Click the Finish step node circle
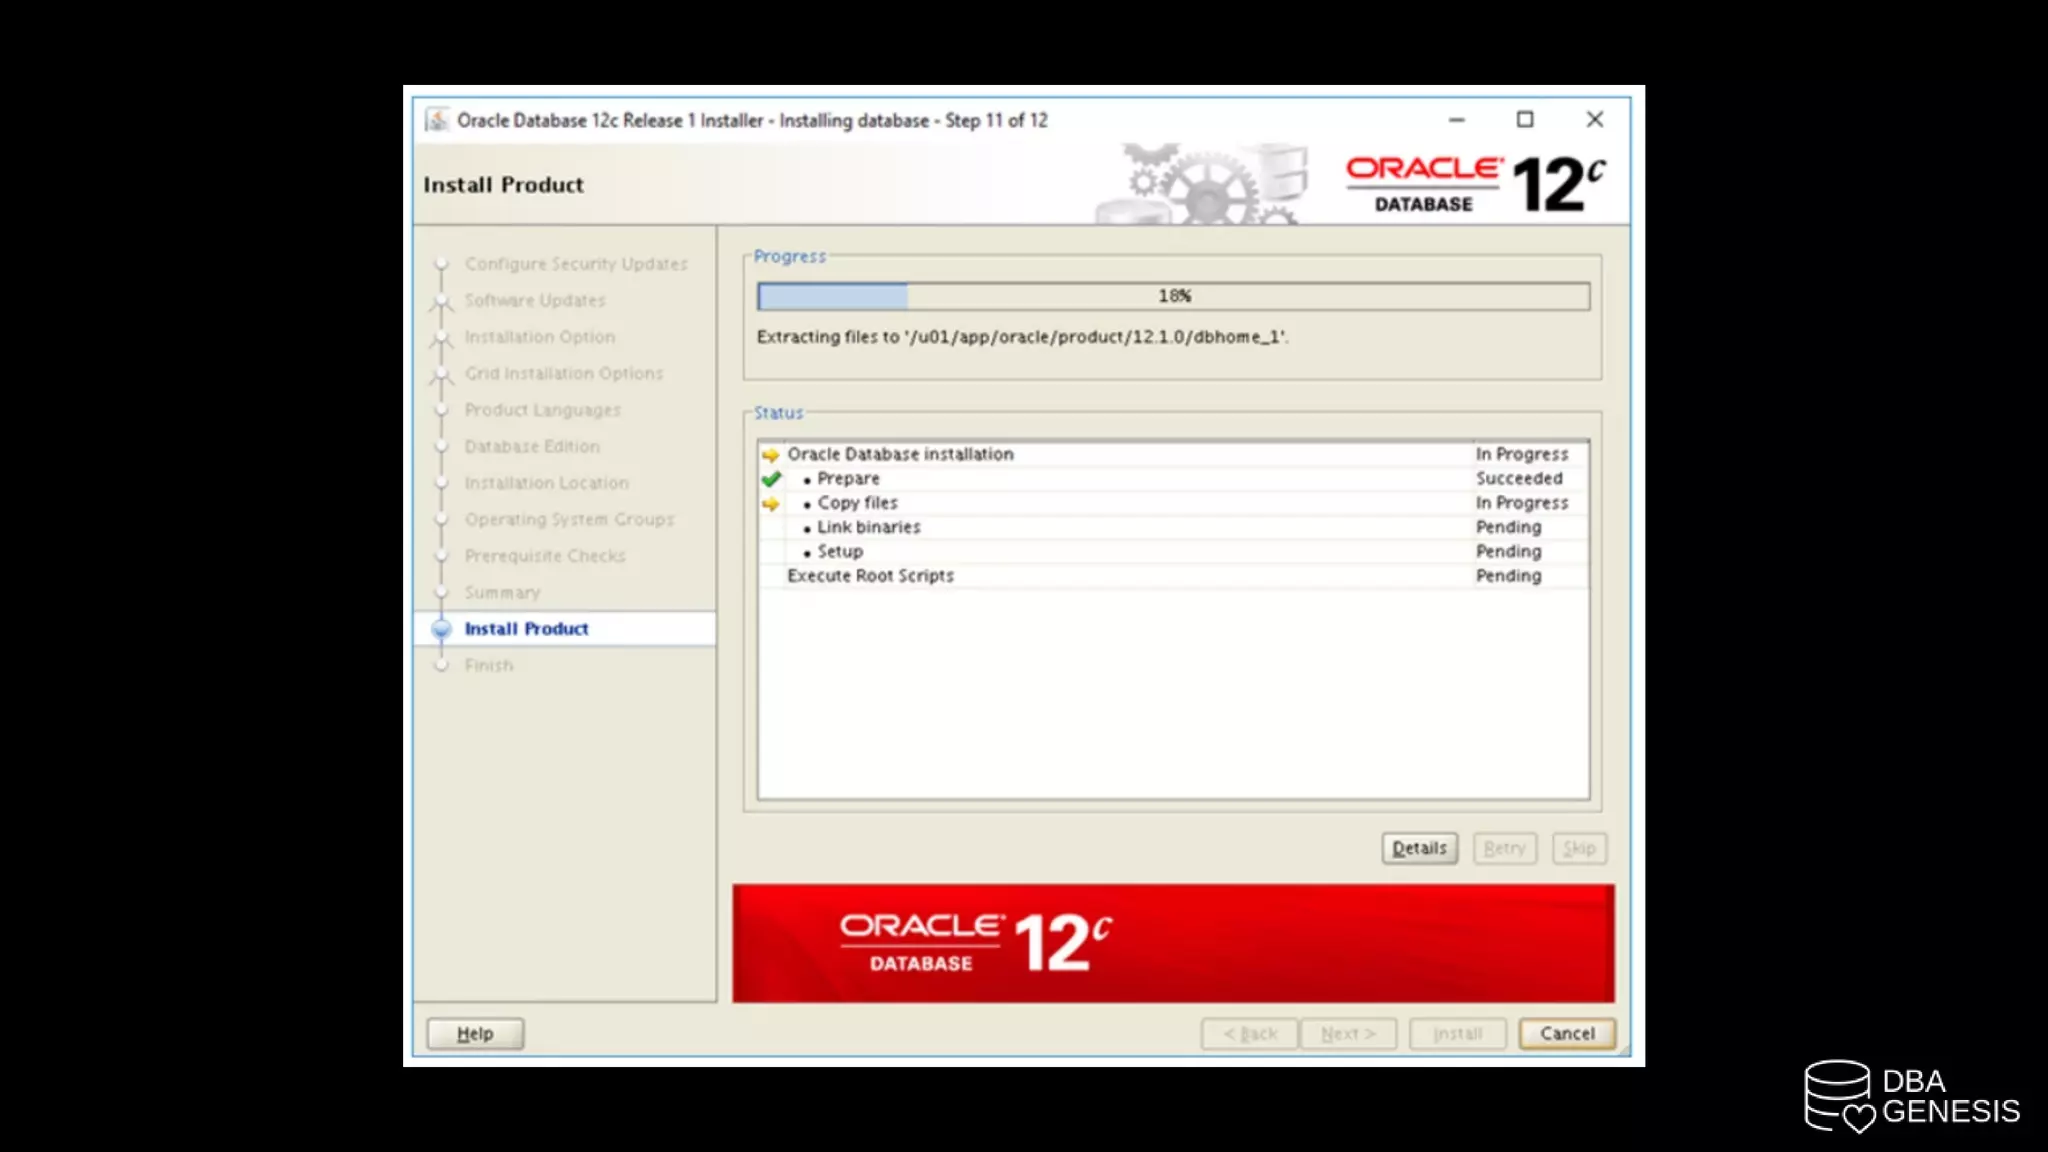 click(x=441, y=666)
